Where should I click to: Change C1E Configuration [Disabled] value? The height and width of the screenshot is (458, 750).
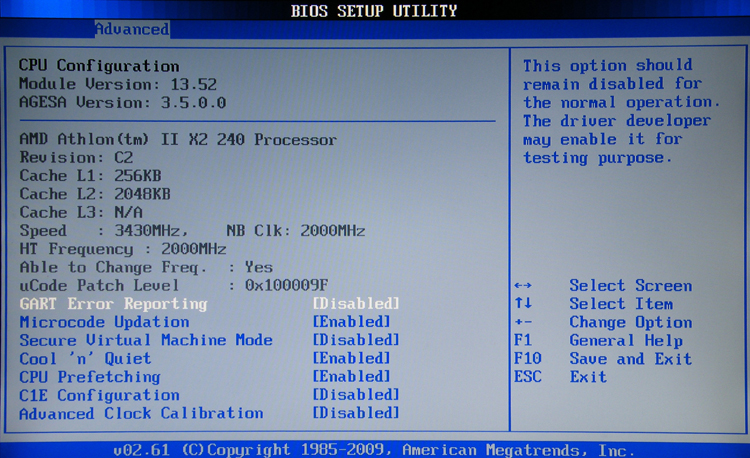coord(356,395)
